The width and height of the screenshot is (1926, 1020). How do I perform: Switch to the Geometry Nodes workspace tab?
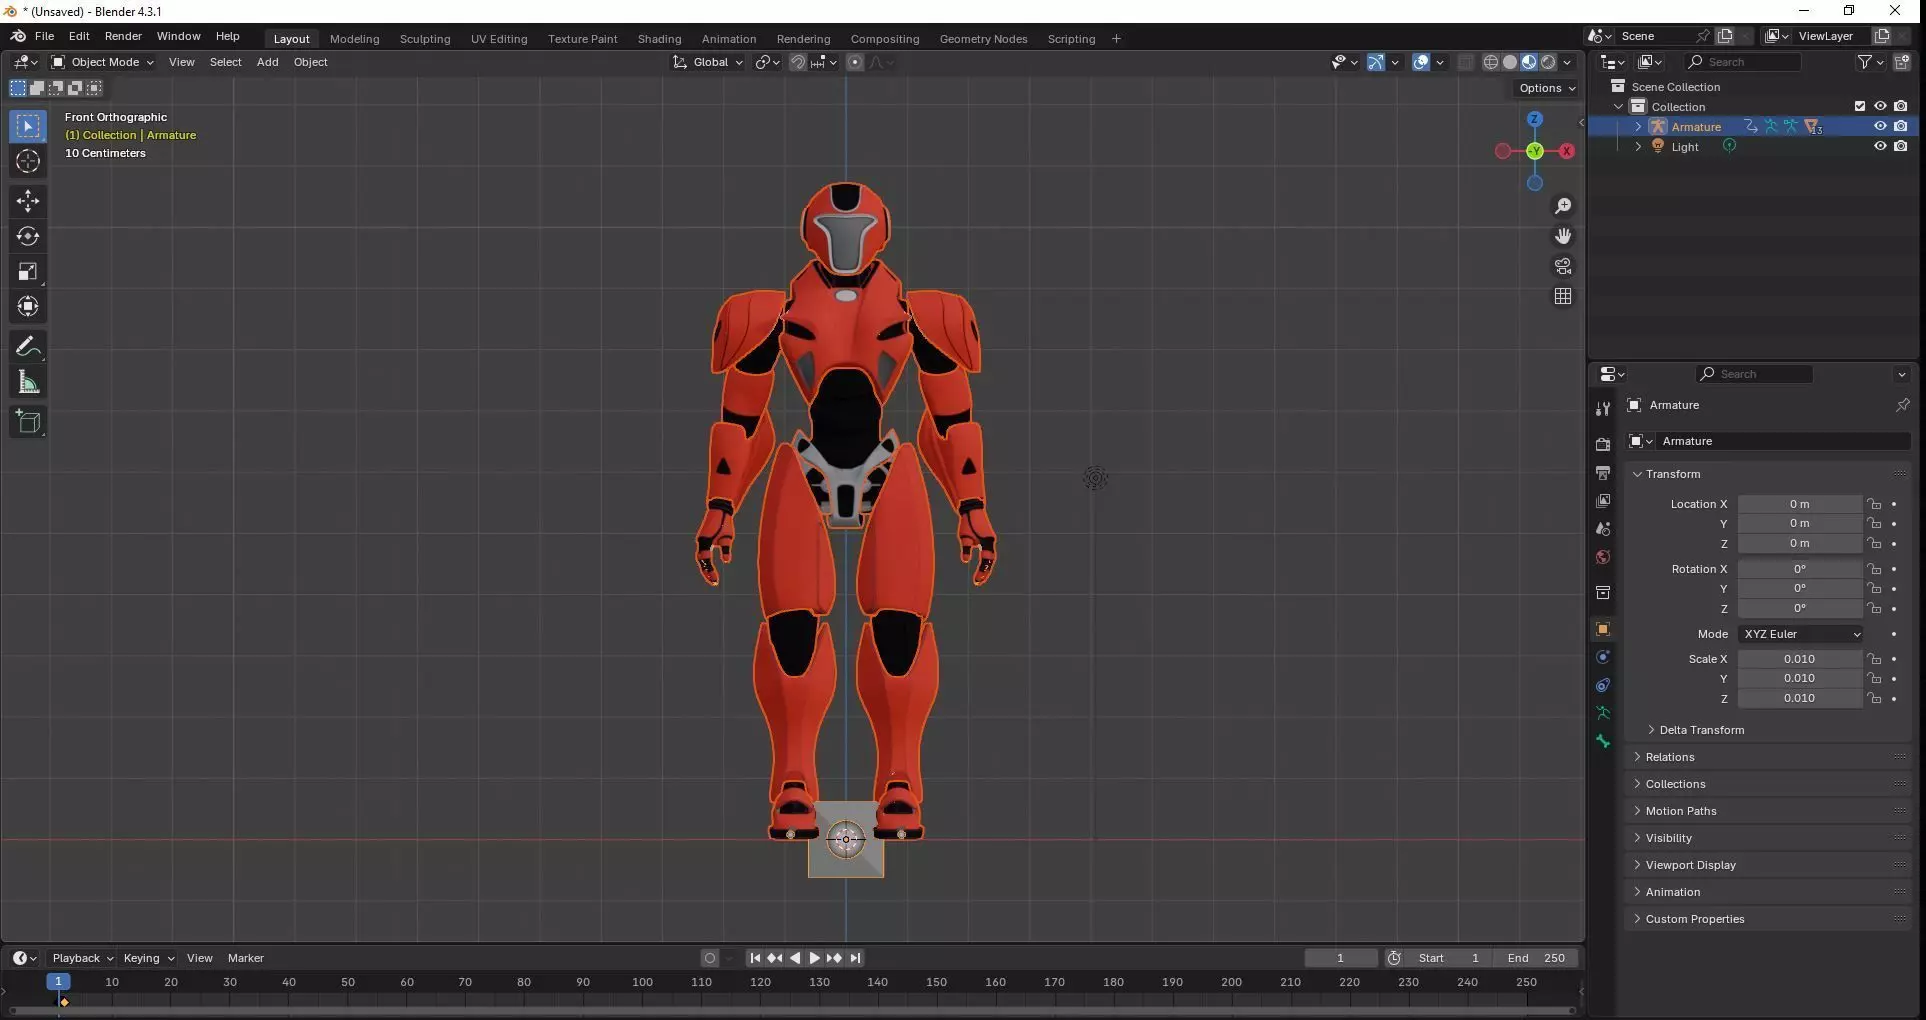(983, 39)
